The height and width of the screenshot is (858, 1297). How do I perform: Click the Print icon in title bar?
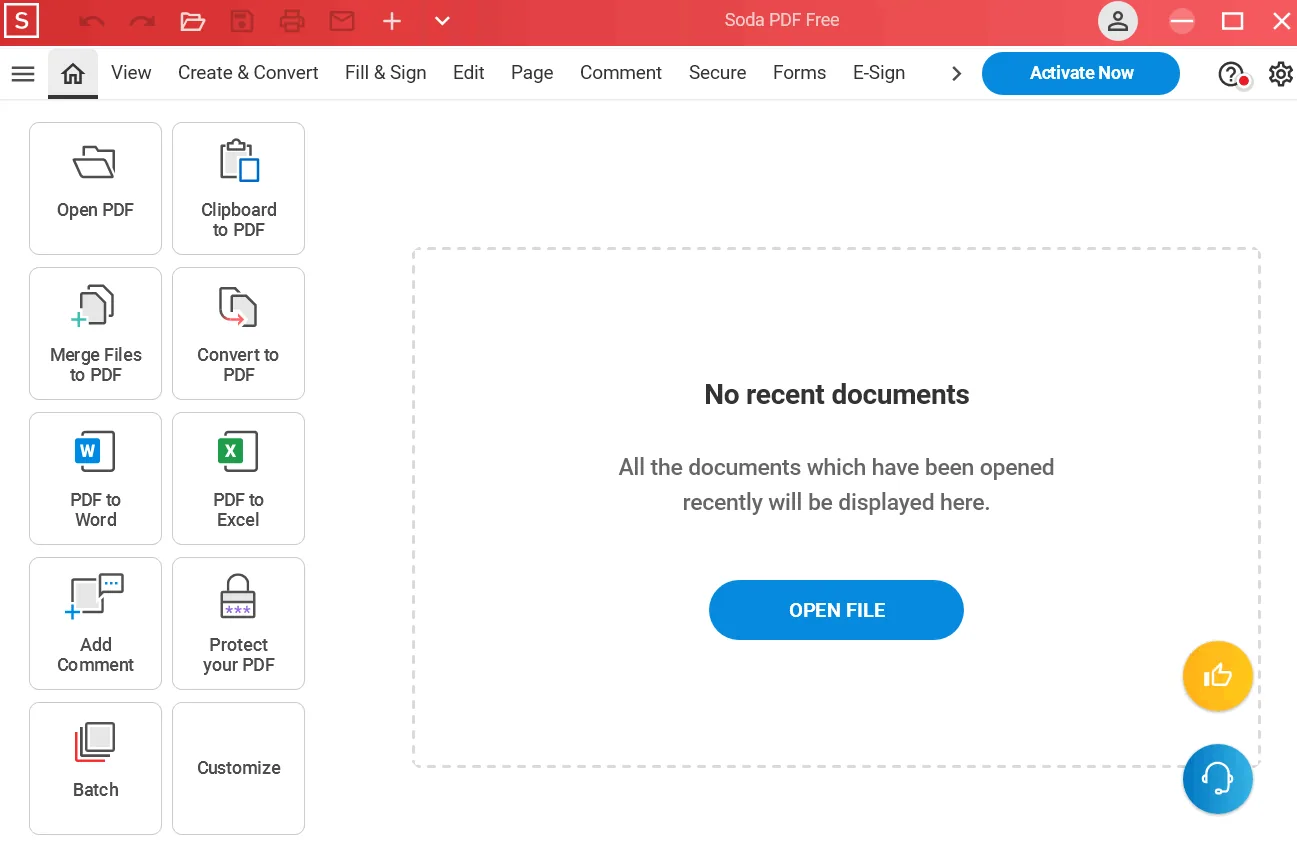click(x=292, y=21)
